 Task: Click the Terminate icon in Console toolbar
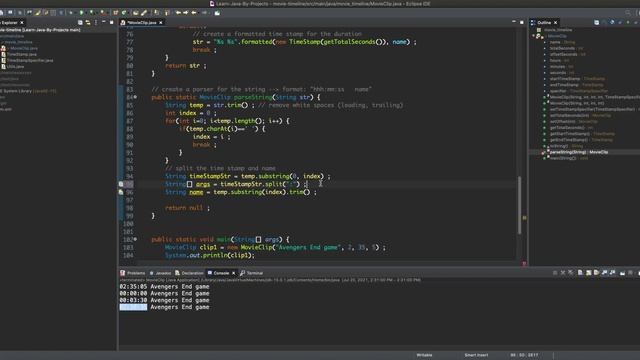click(555, 273)
